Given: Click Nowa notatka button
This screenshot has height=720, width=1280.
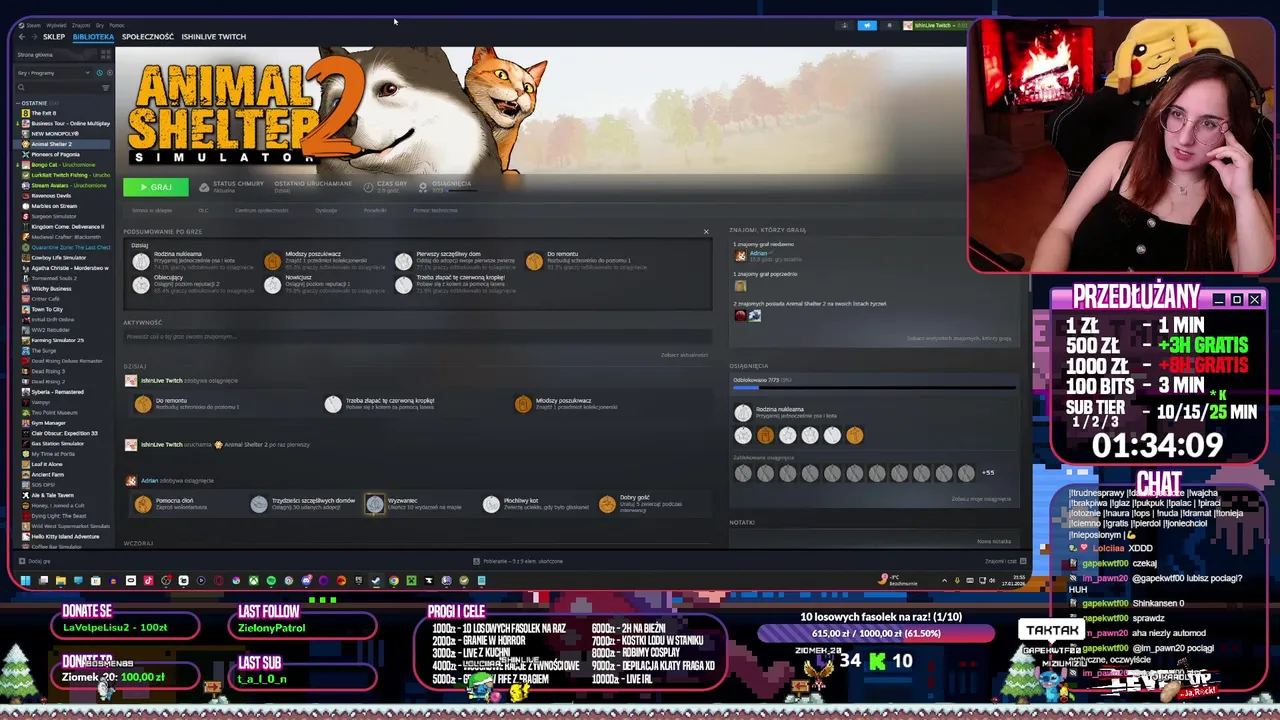Looking at the screenshot, I should coord(994,541).
